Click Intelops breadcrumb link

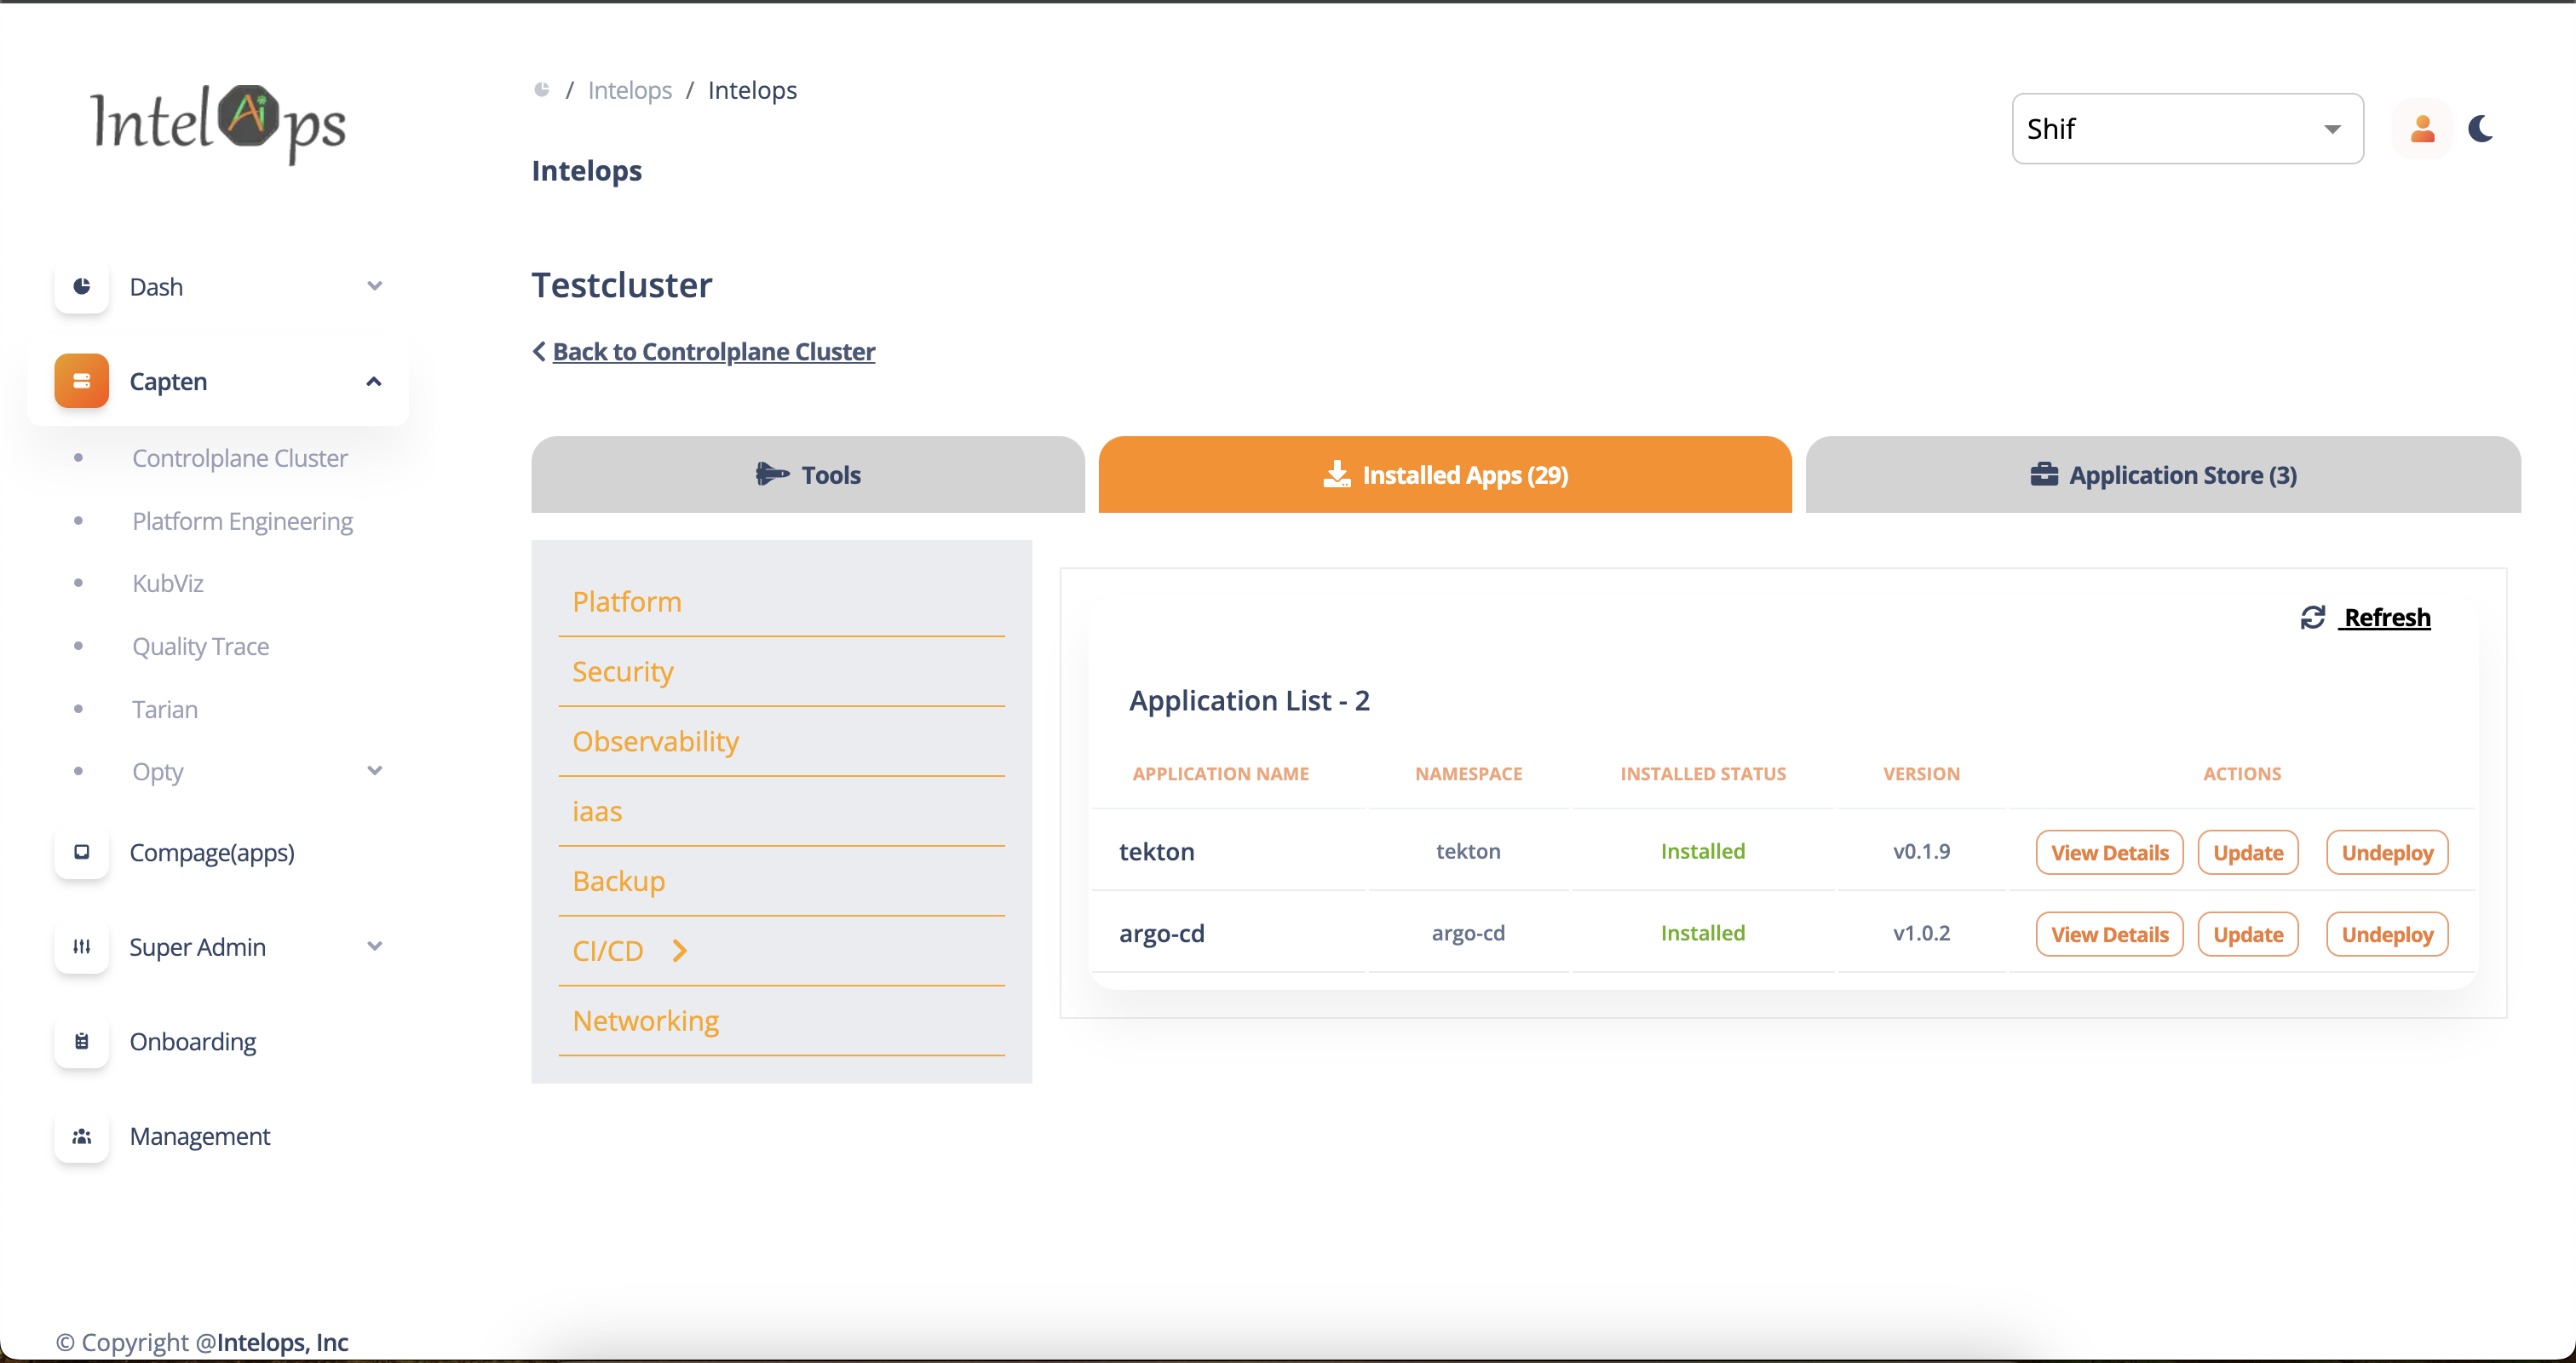pos(630,90)
